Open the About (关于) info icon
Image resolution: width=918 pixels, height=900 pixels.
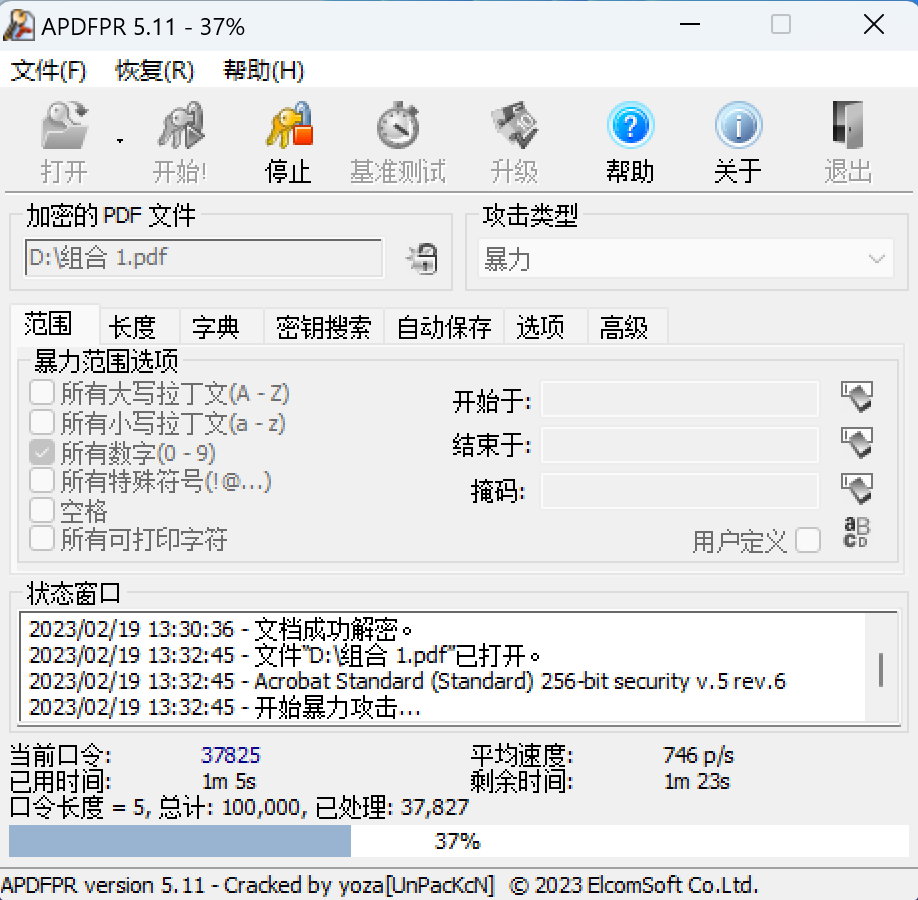(738, 125)
